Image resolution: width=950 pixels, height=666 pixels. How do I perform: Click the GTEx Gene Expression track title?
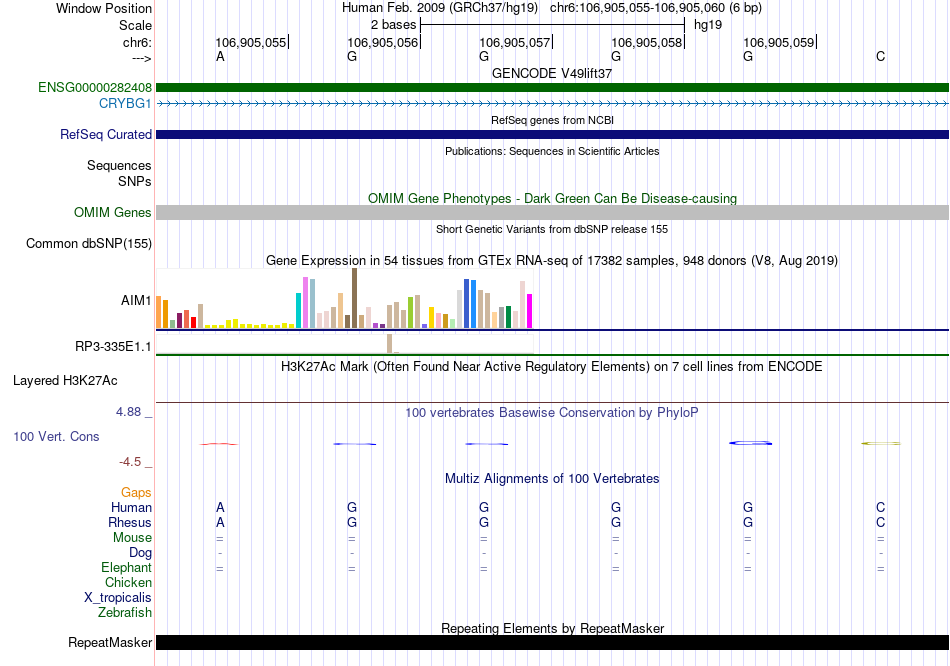coord(552,261)
